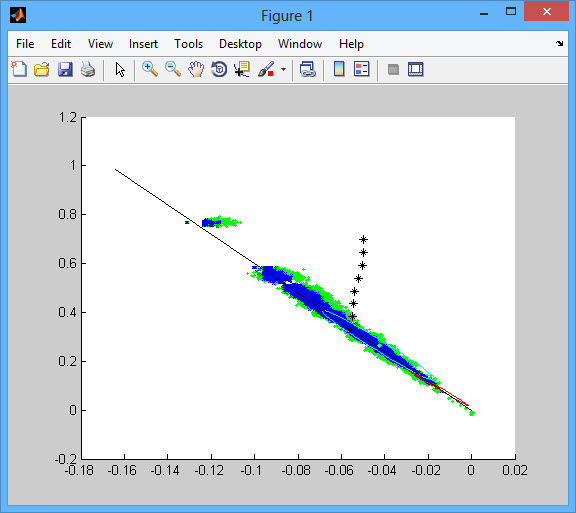Insert legend using toolbar icon

click(361, 69)
